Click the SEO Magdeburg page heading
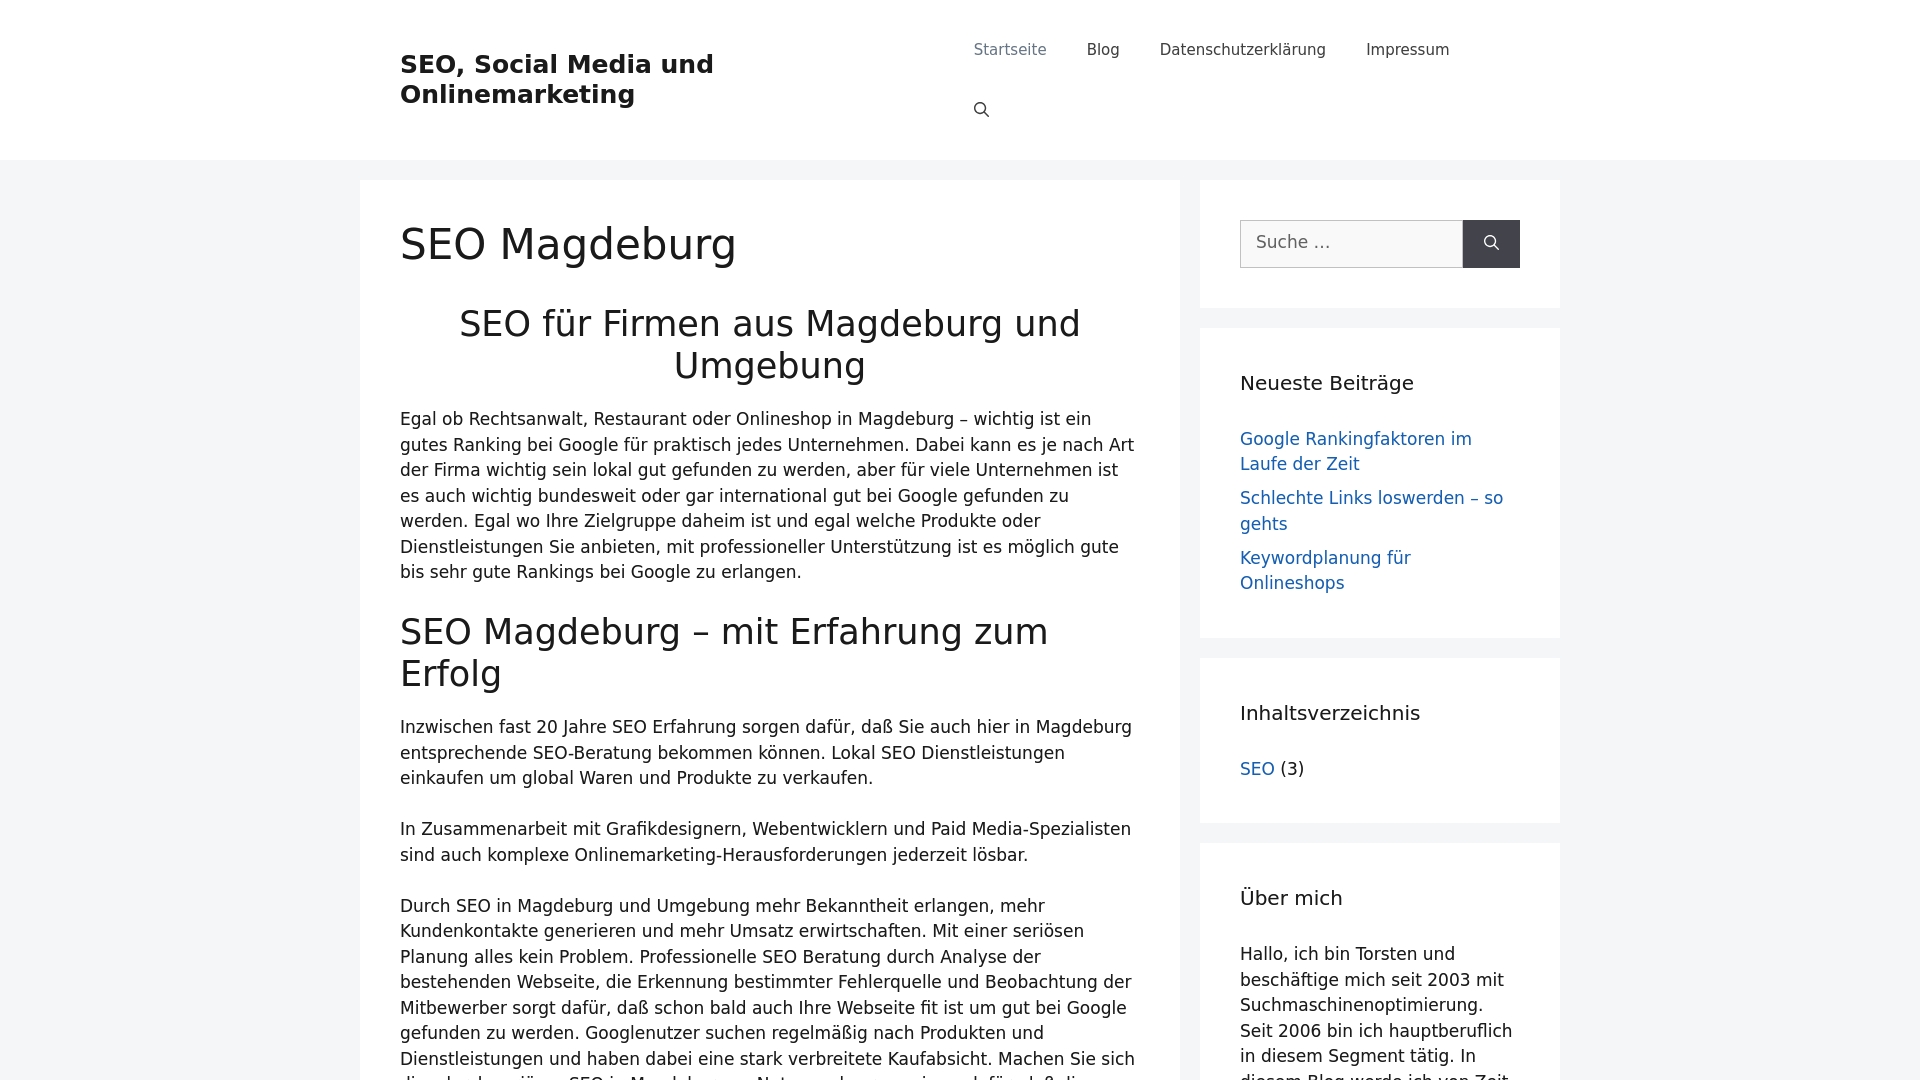Image resolution: width=1920 pixels, height=1080 pixels. (568, 243)
